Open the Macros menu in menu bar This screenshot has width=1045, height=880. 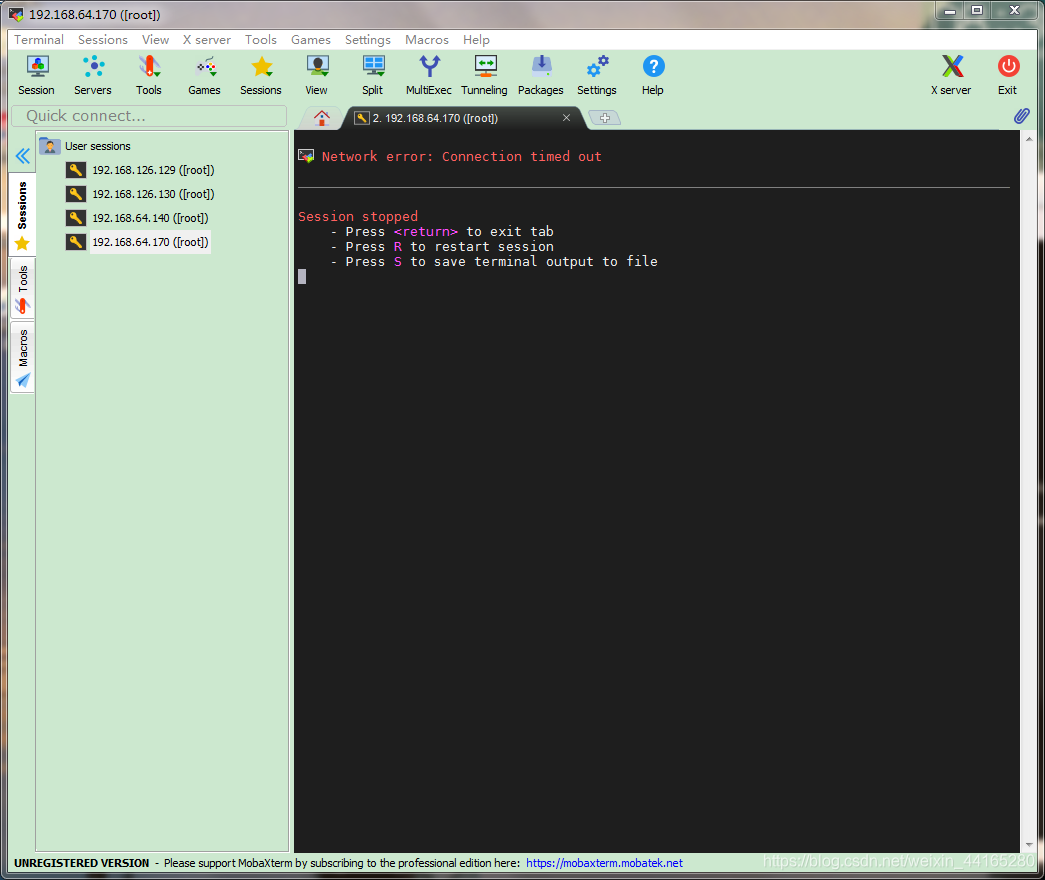click(x=427, y=39)
